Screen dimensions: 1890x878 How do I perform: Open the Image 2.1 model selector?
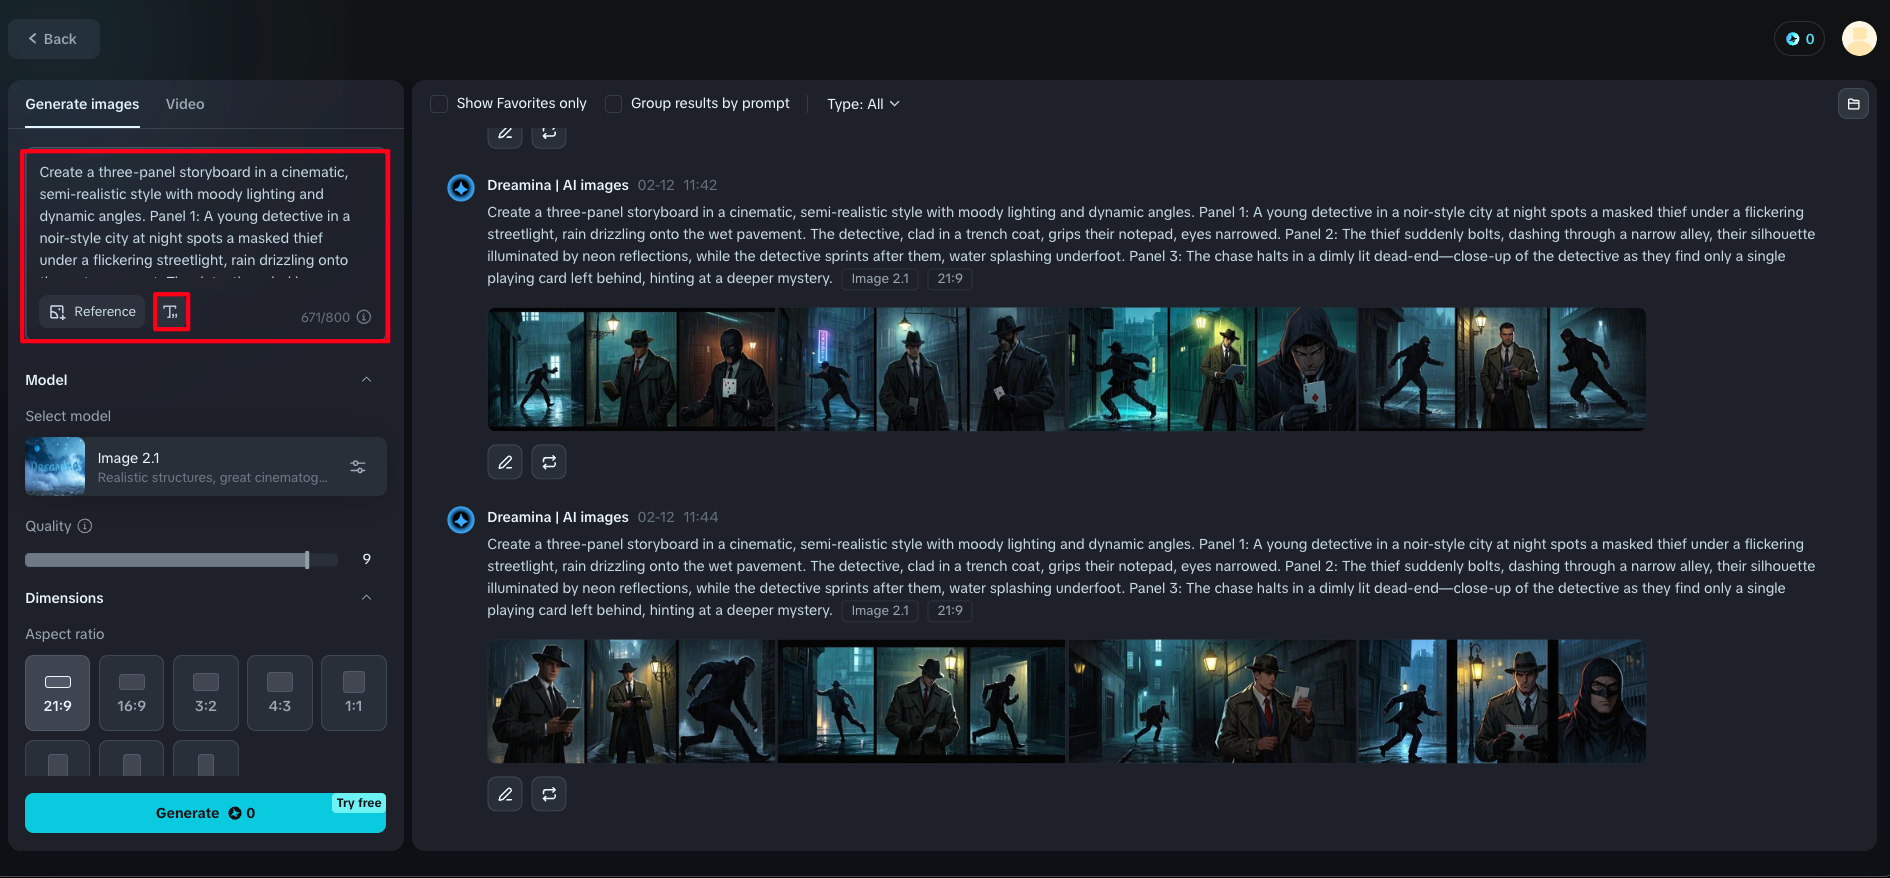pos(206,467)
